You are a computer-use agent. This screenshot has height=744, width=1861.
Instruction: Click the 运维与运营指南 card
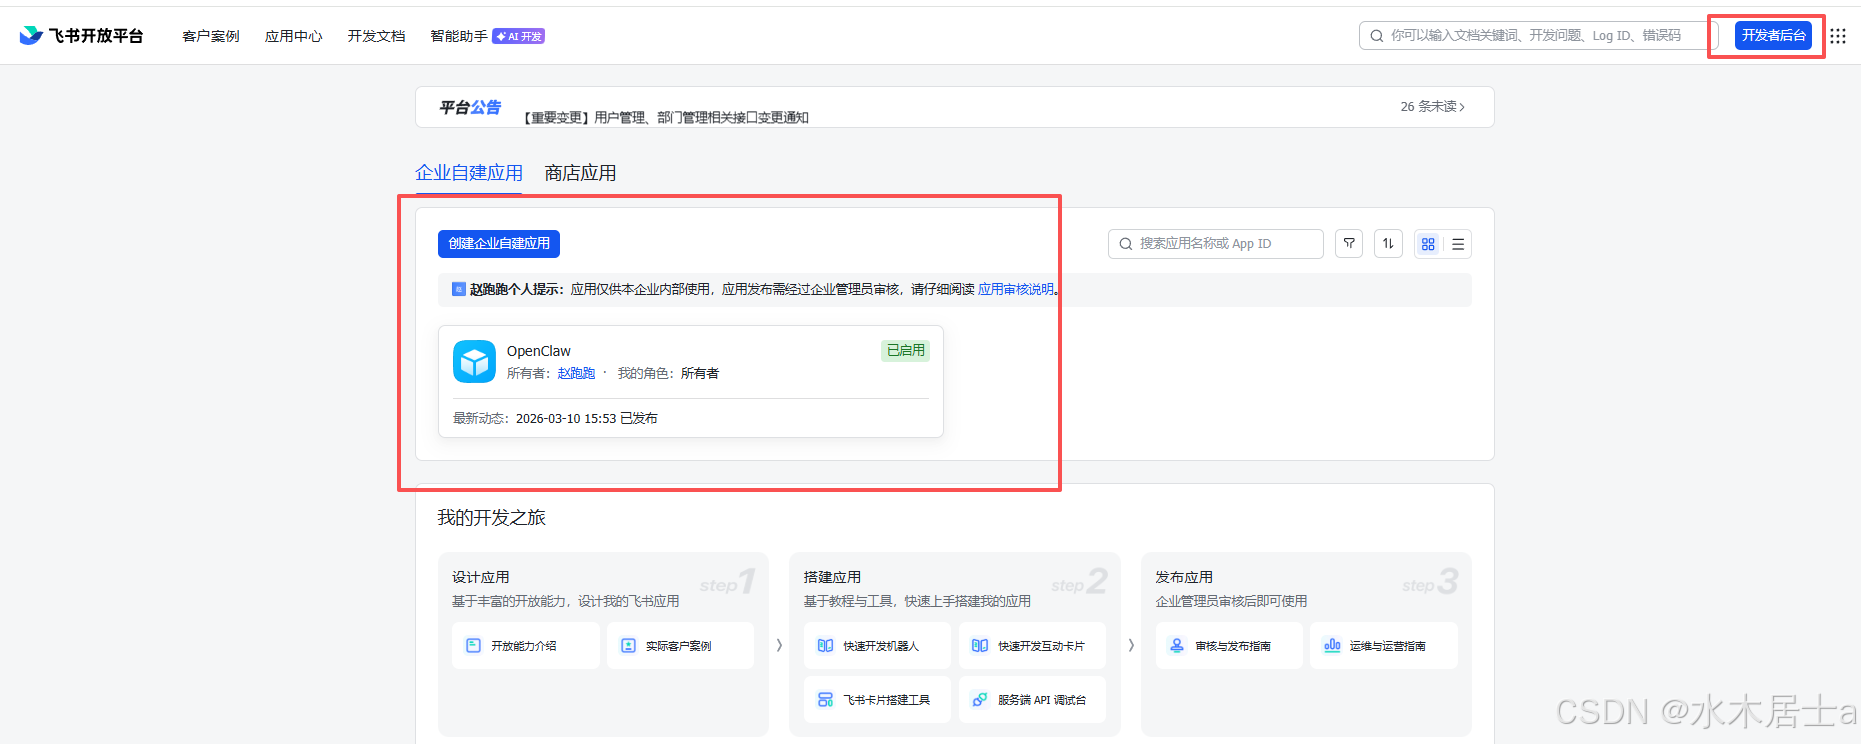pos(1384,646)
